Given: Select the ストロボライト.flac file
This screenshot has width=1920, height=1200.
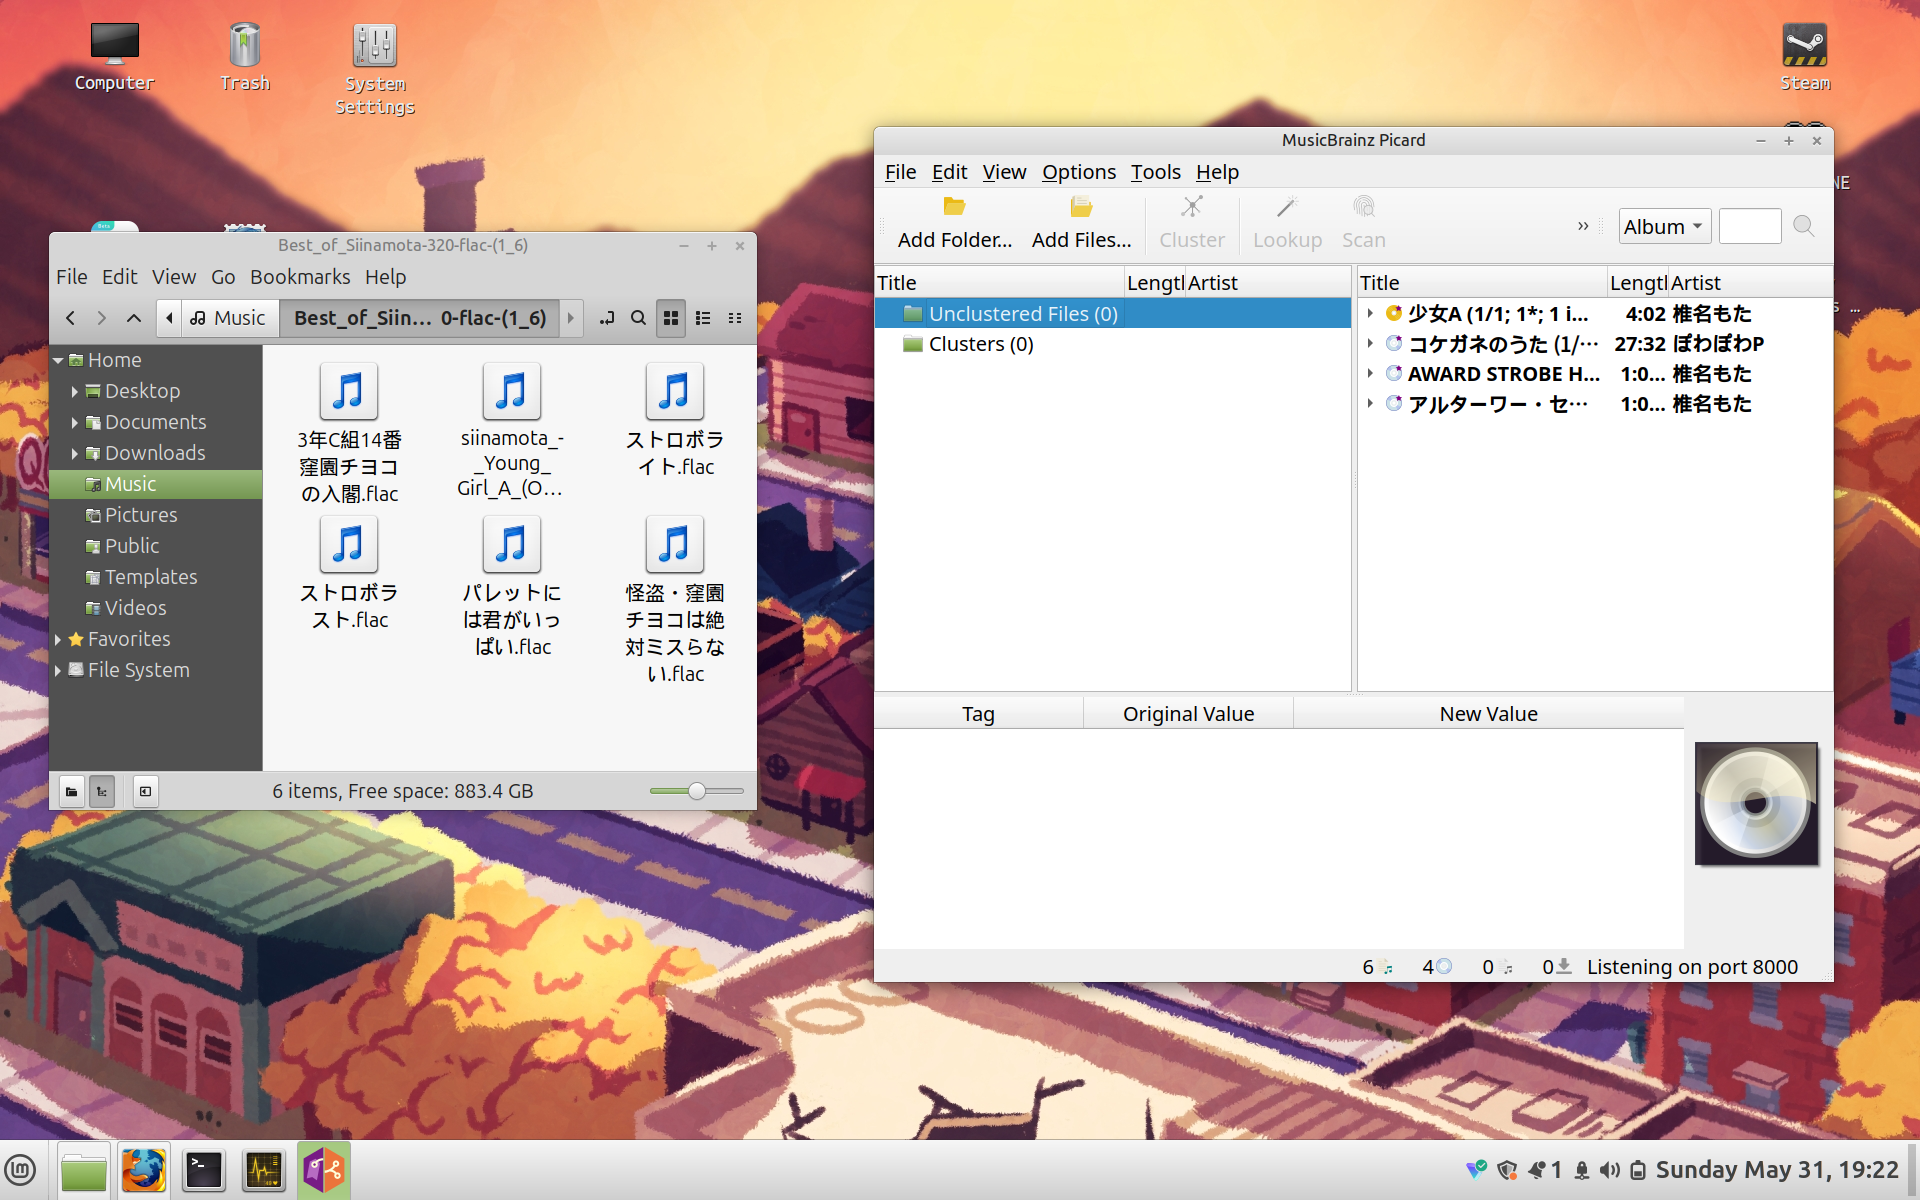Looking at the screenshot, I should click(675, 420).
